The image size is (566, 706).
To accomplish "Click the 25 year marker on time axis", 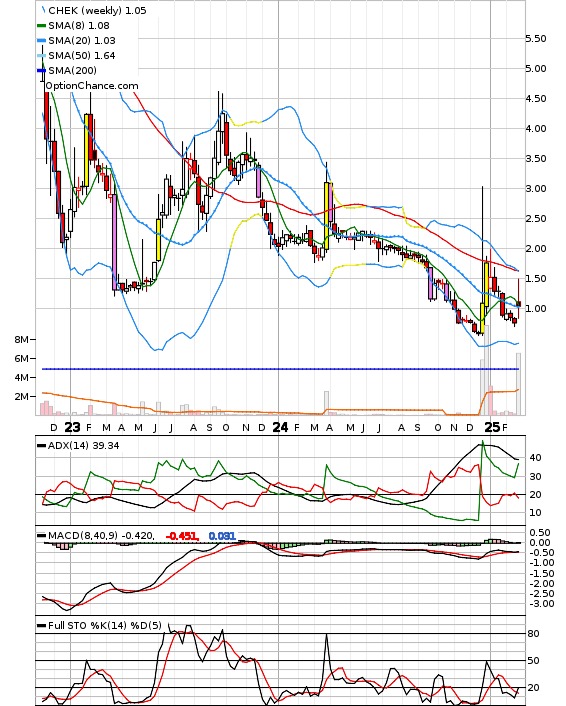I will coord(492,427).
